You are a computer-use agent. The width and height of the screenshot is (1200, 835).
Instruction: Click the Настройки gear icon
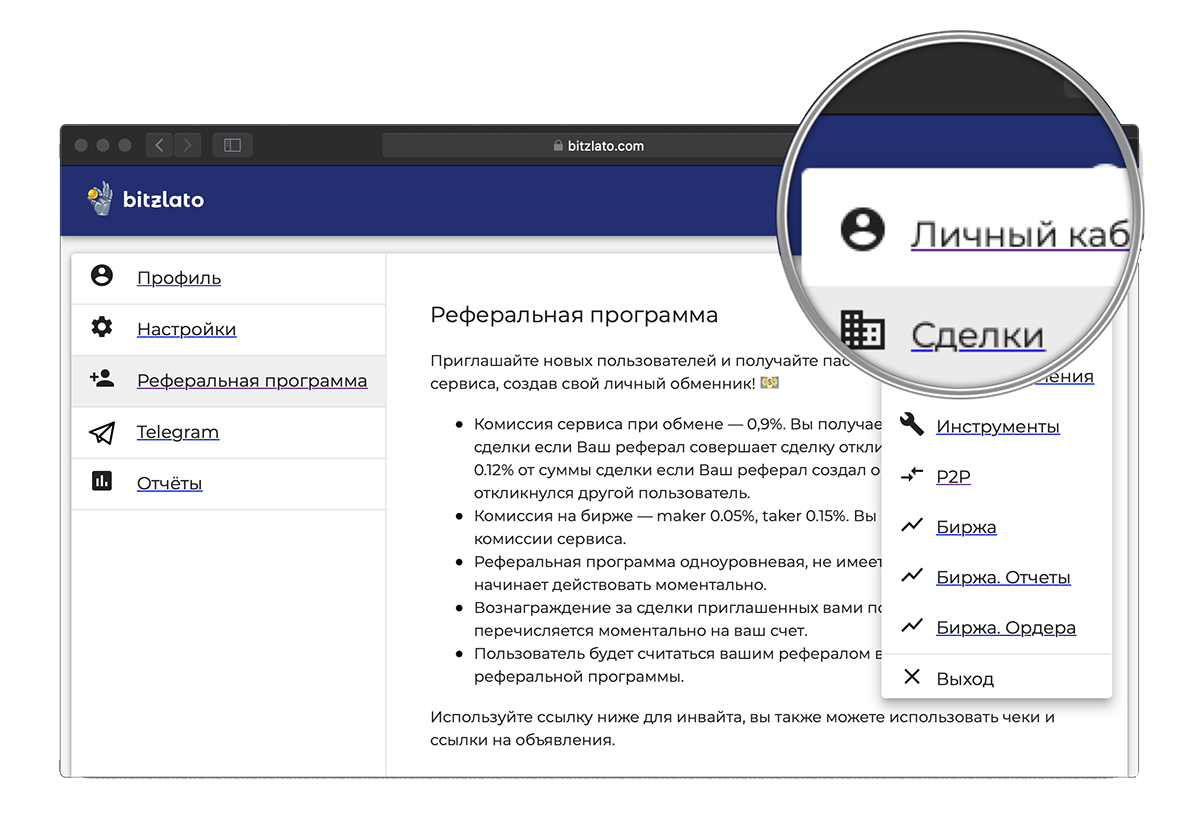[102, 327]
